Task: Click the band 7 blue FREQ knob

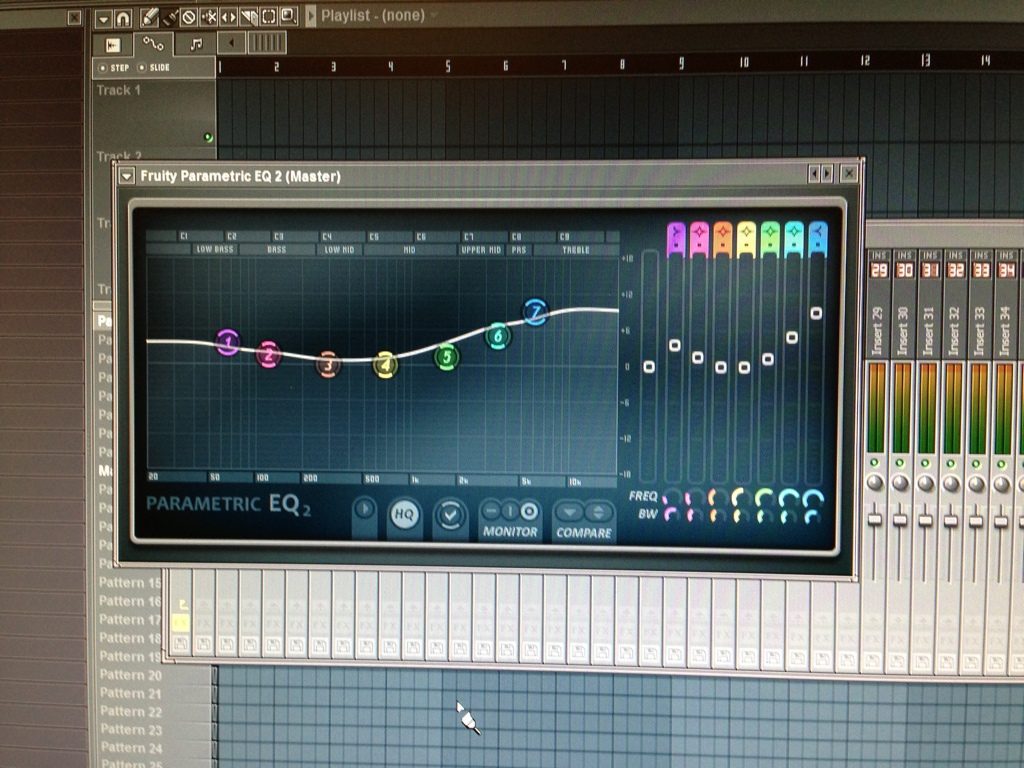Action: (x=812, y=498)
